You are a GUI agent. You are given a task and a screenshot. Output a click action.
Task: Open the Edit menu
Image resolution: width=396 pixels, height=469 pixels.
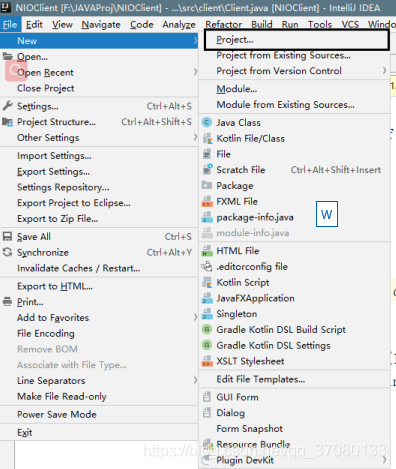(x=34, y=25)
